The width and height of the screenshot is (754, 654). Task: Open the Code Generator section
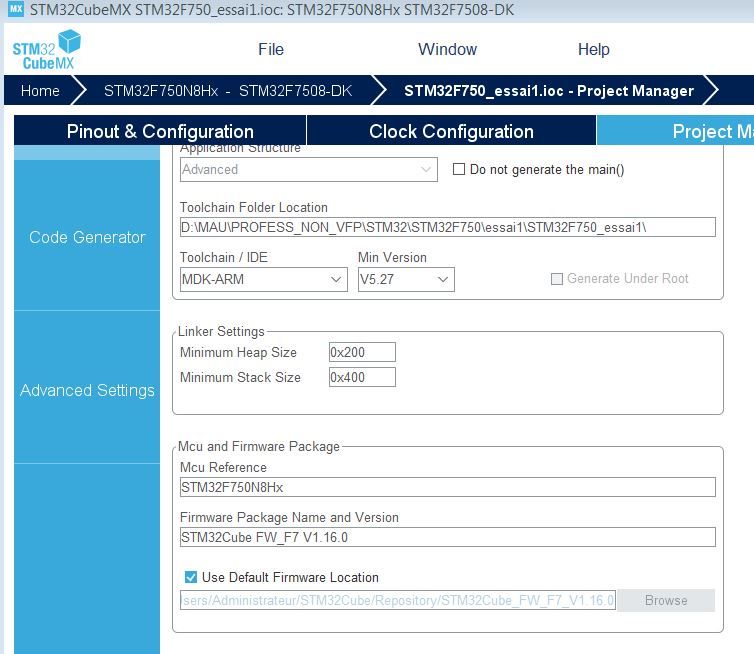87,237
